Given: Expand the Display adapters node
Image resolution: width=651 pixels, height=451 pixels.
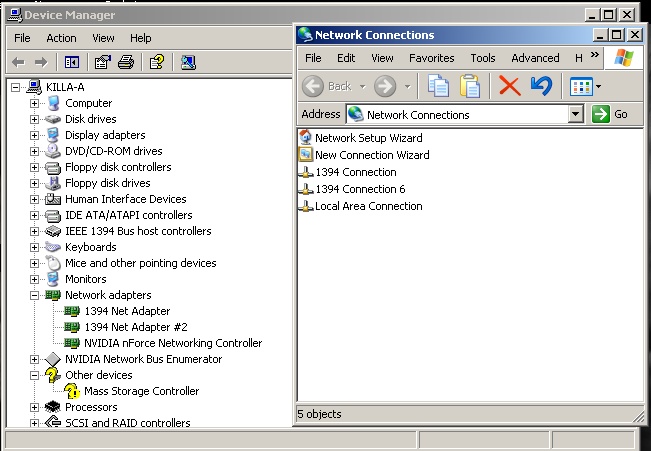Looking at the screenshot, I should tap(35, 135).
